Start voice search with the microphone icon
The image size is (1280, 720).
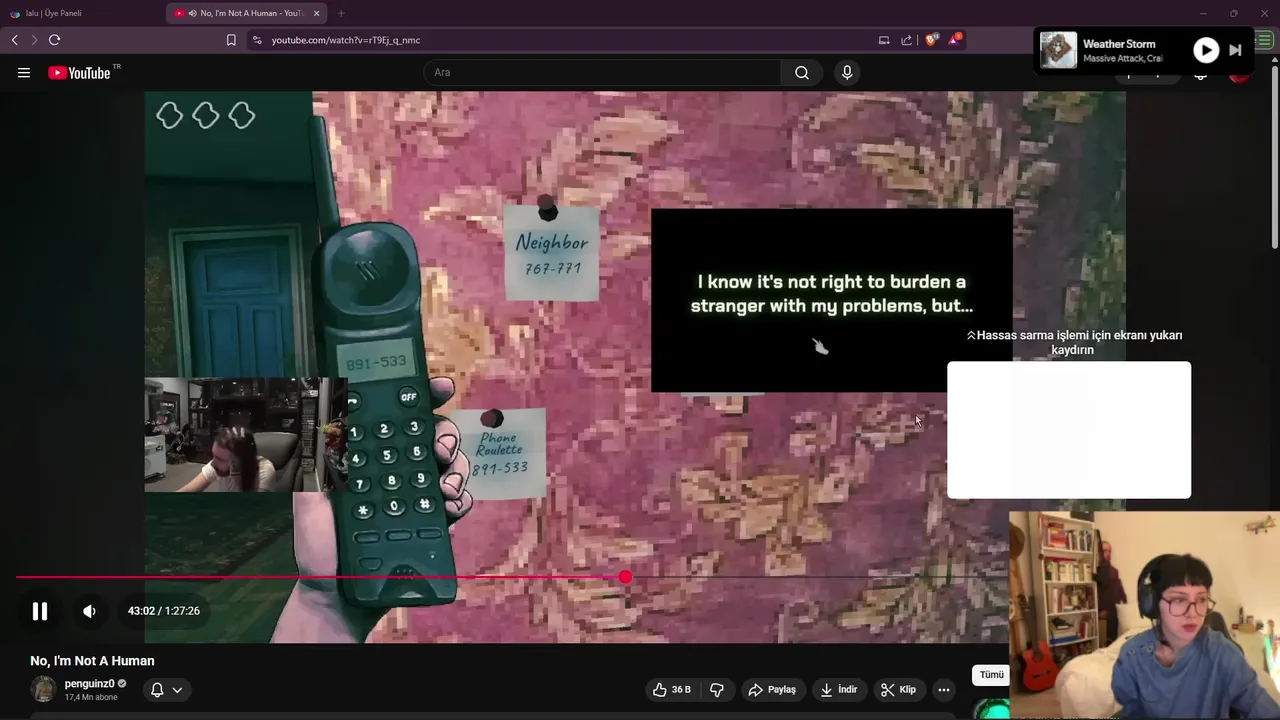pos(847,72)
